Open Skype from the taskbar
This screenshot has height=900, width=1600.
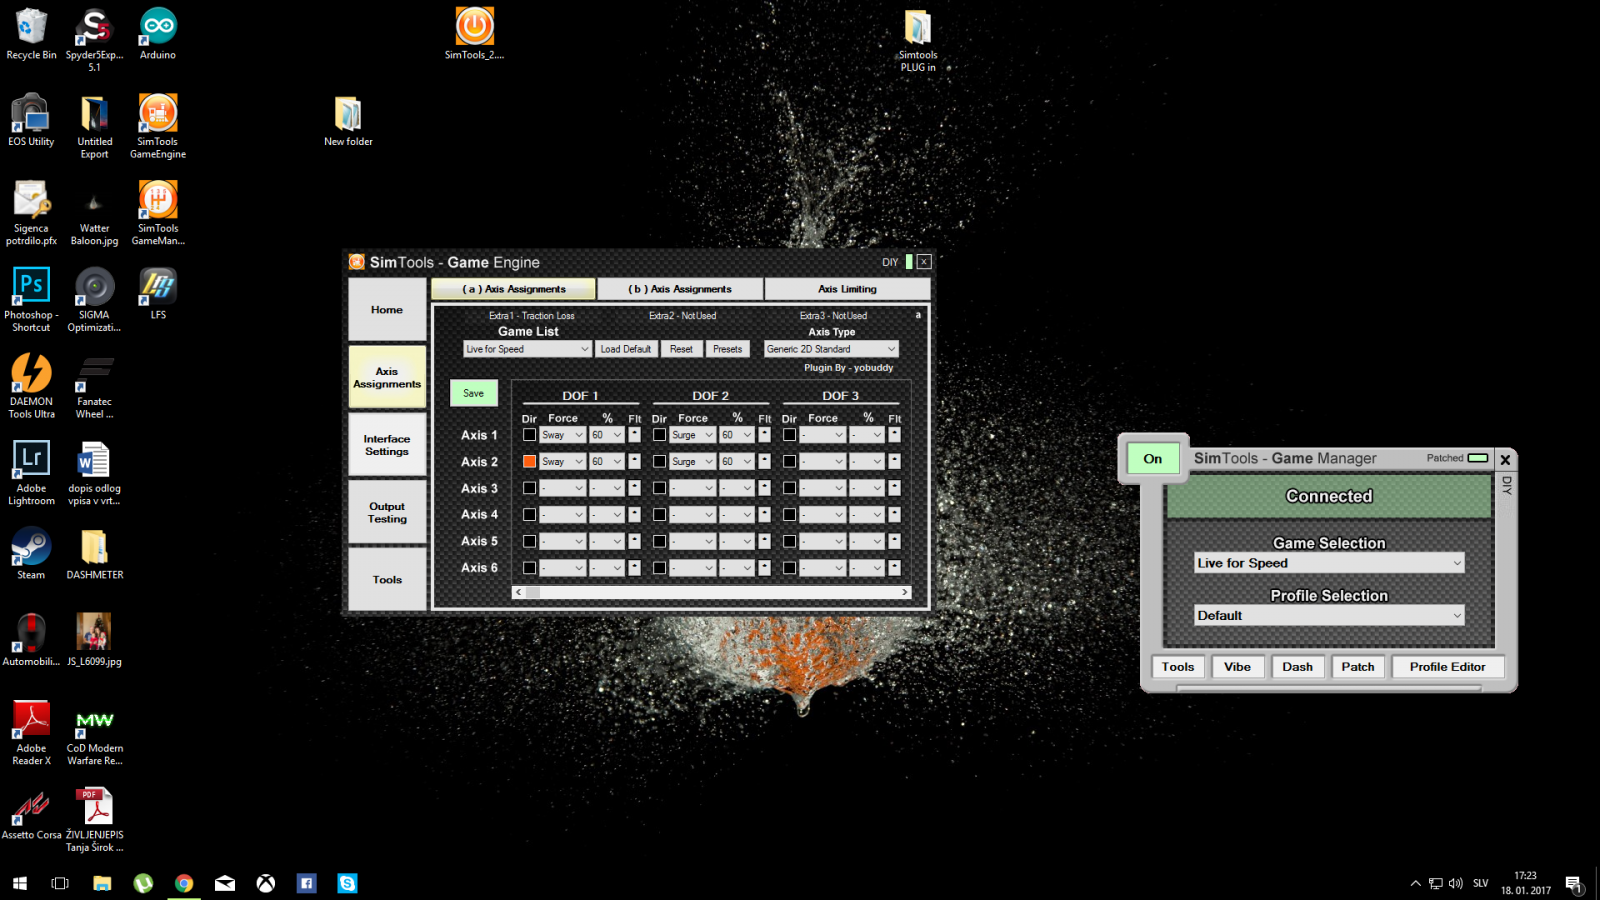coord(347,883)
